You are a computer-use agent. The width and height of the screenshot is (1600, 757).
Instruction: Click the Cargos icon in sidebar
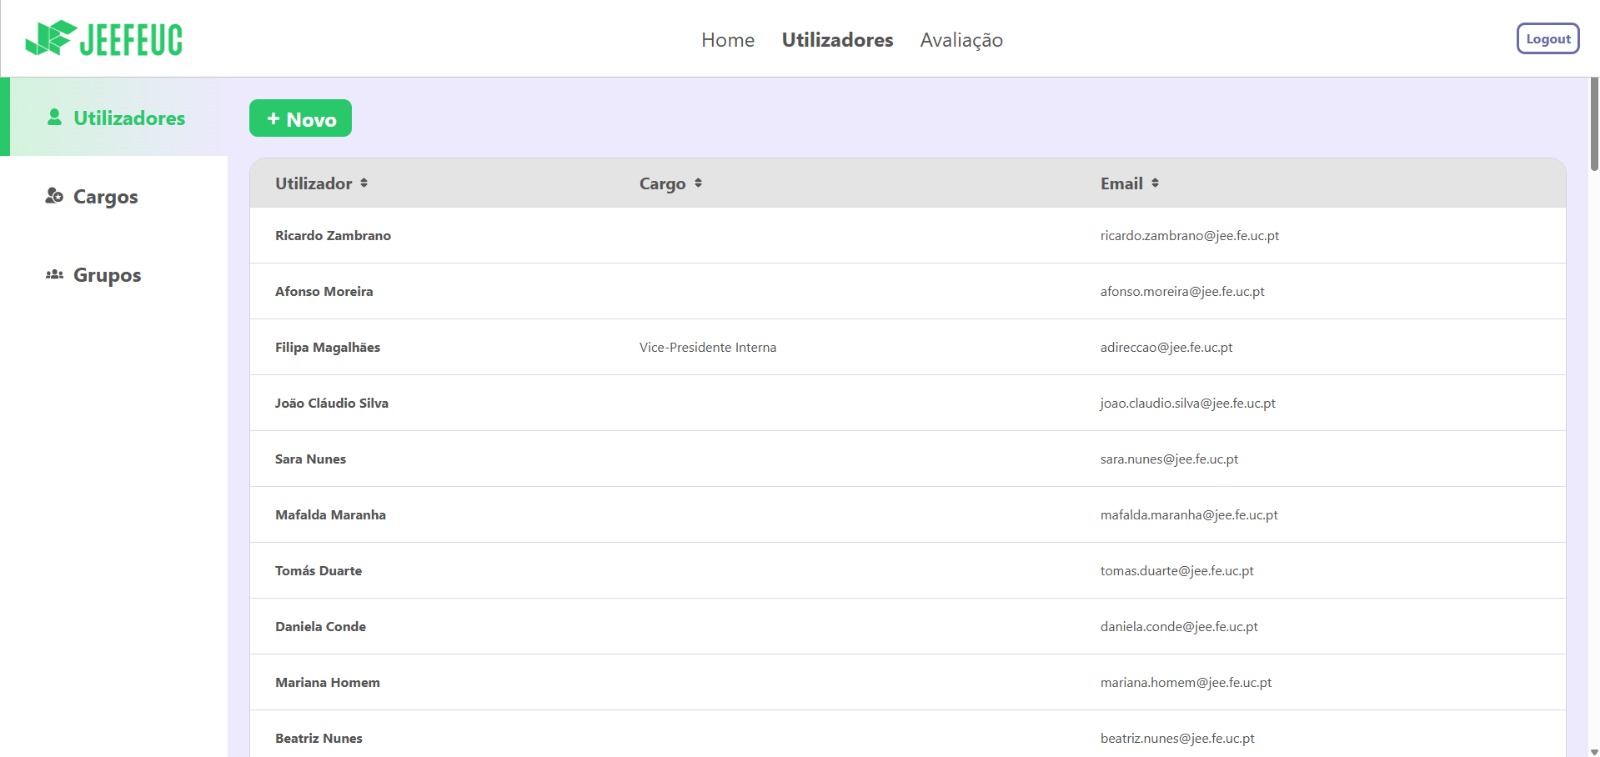(54, 196)
